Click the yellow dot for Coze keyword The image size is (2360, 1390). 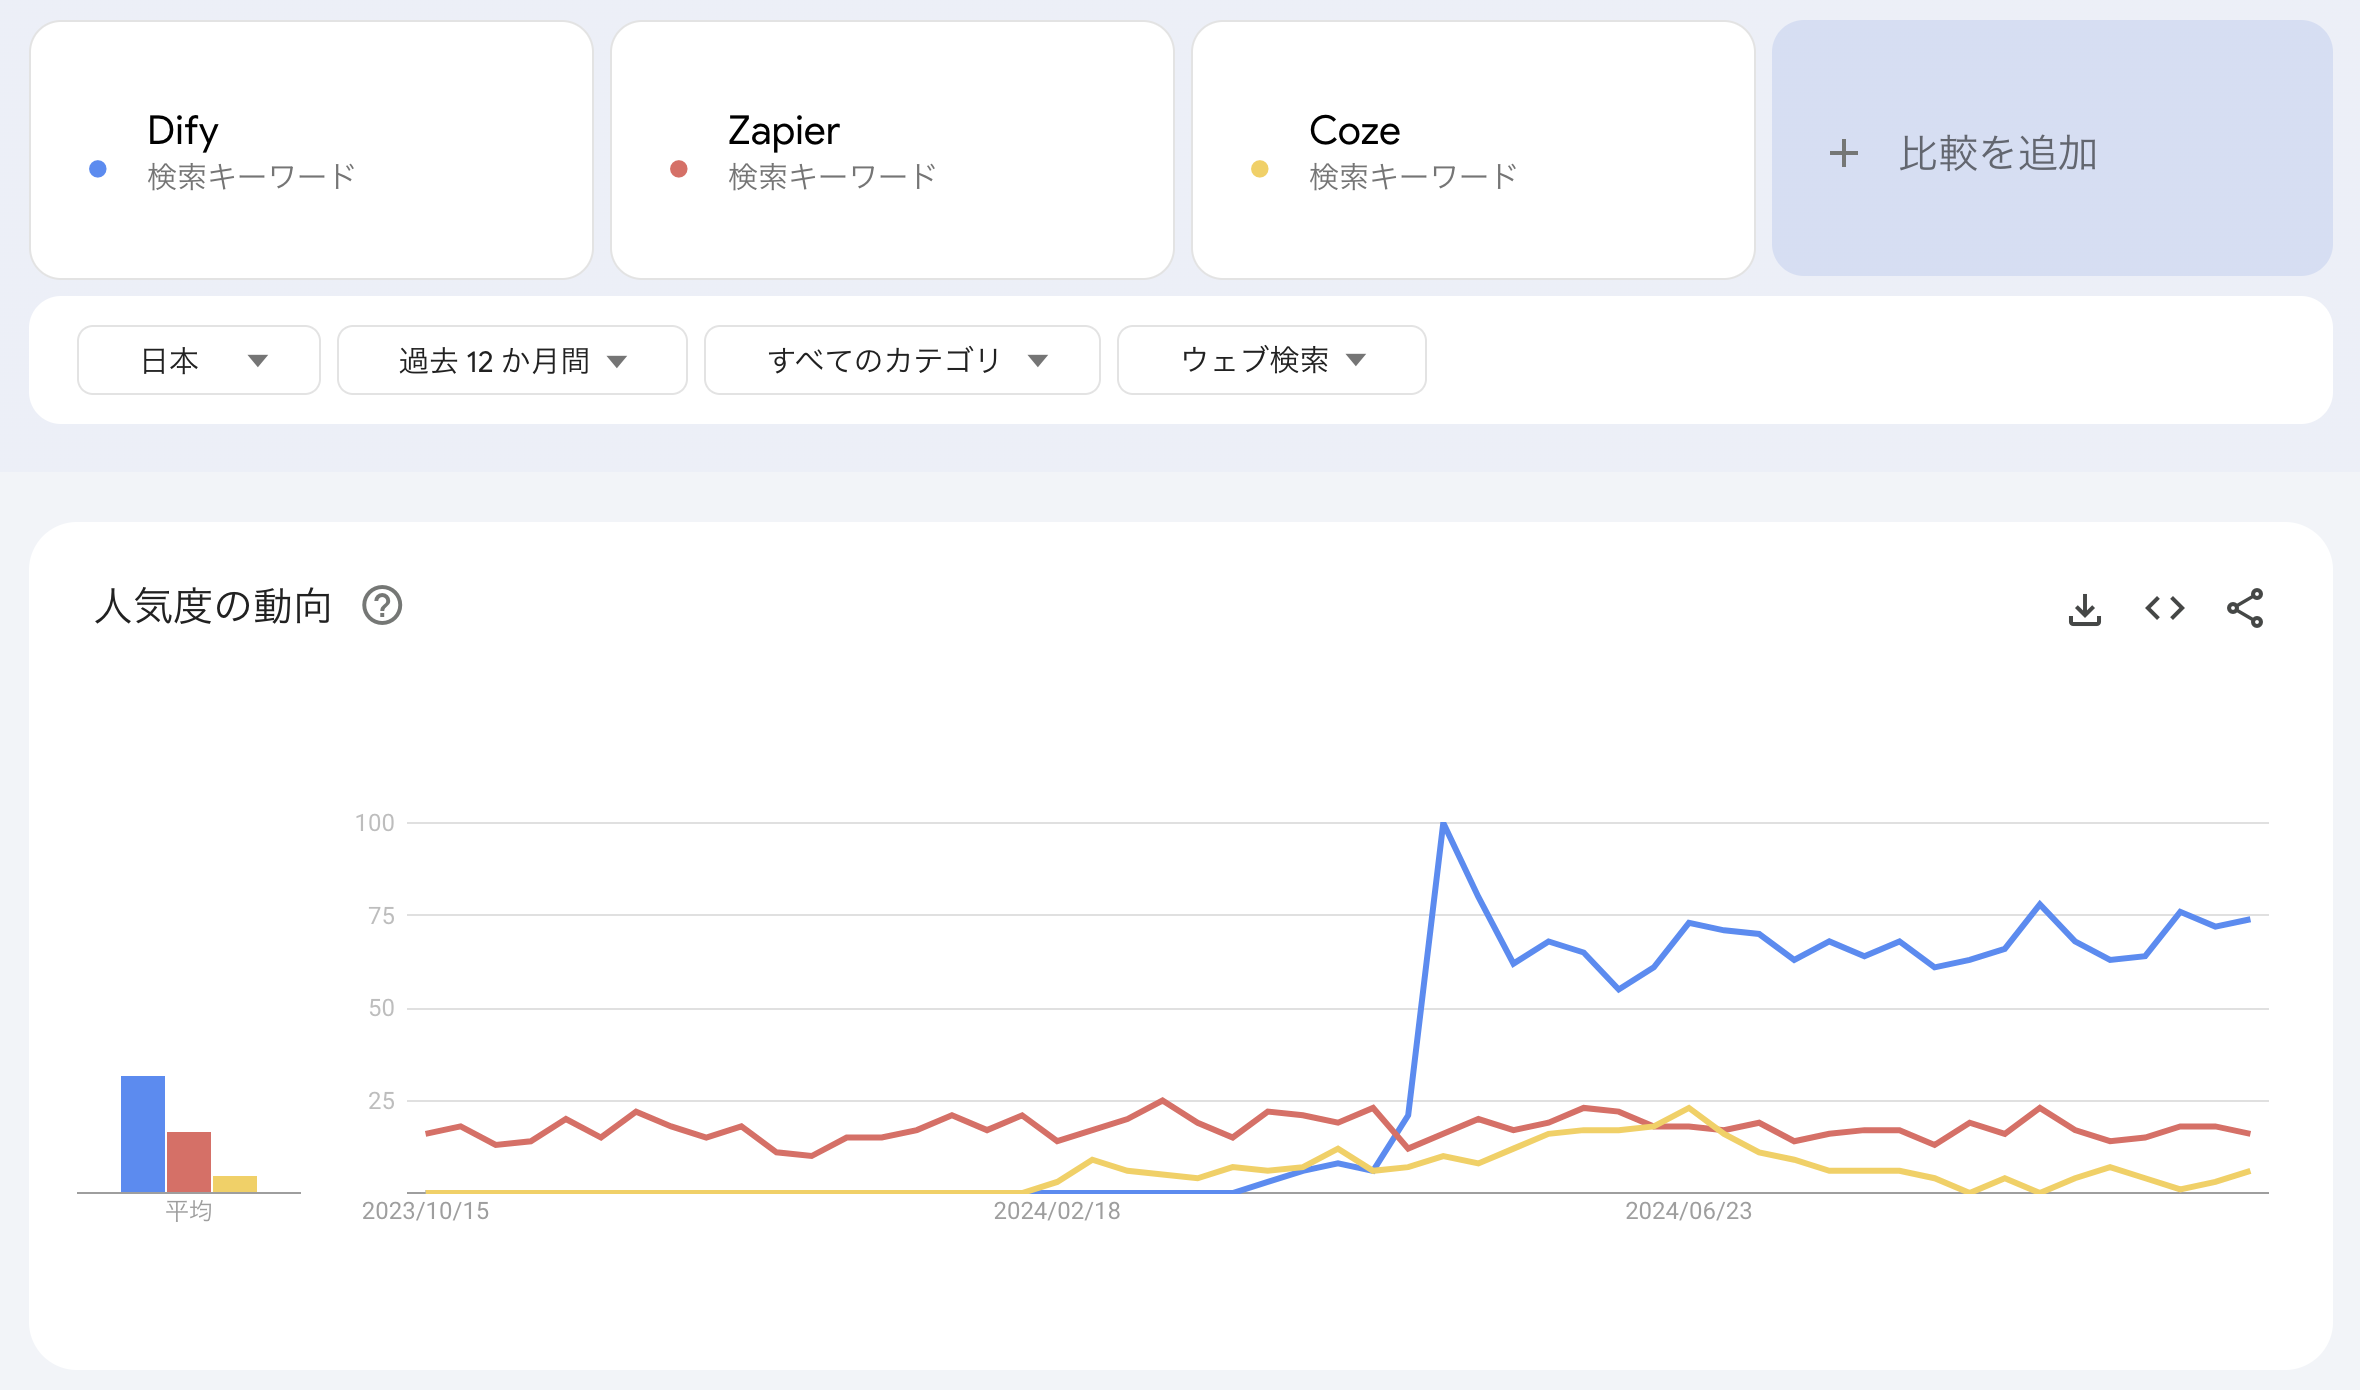pyautogui.click(x=1259, y=168)
